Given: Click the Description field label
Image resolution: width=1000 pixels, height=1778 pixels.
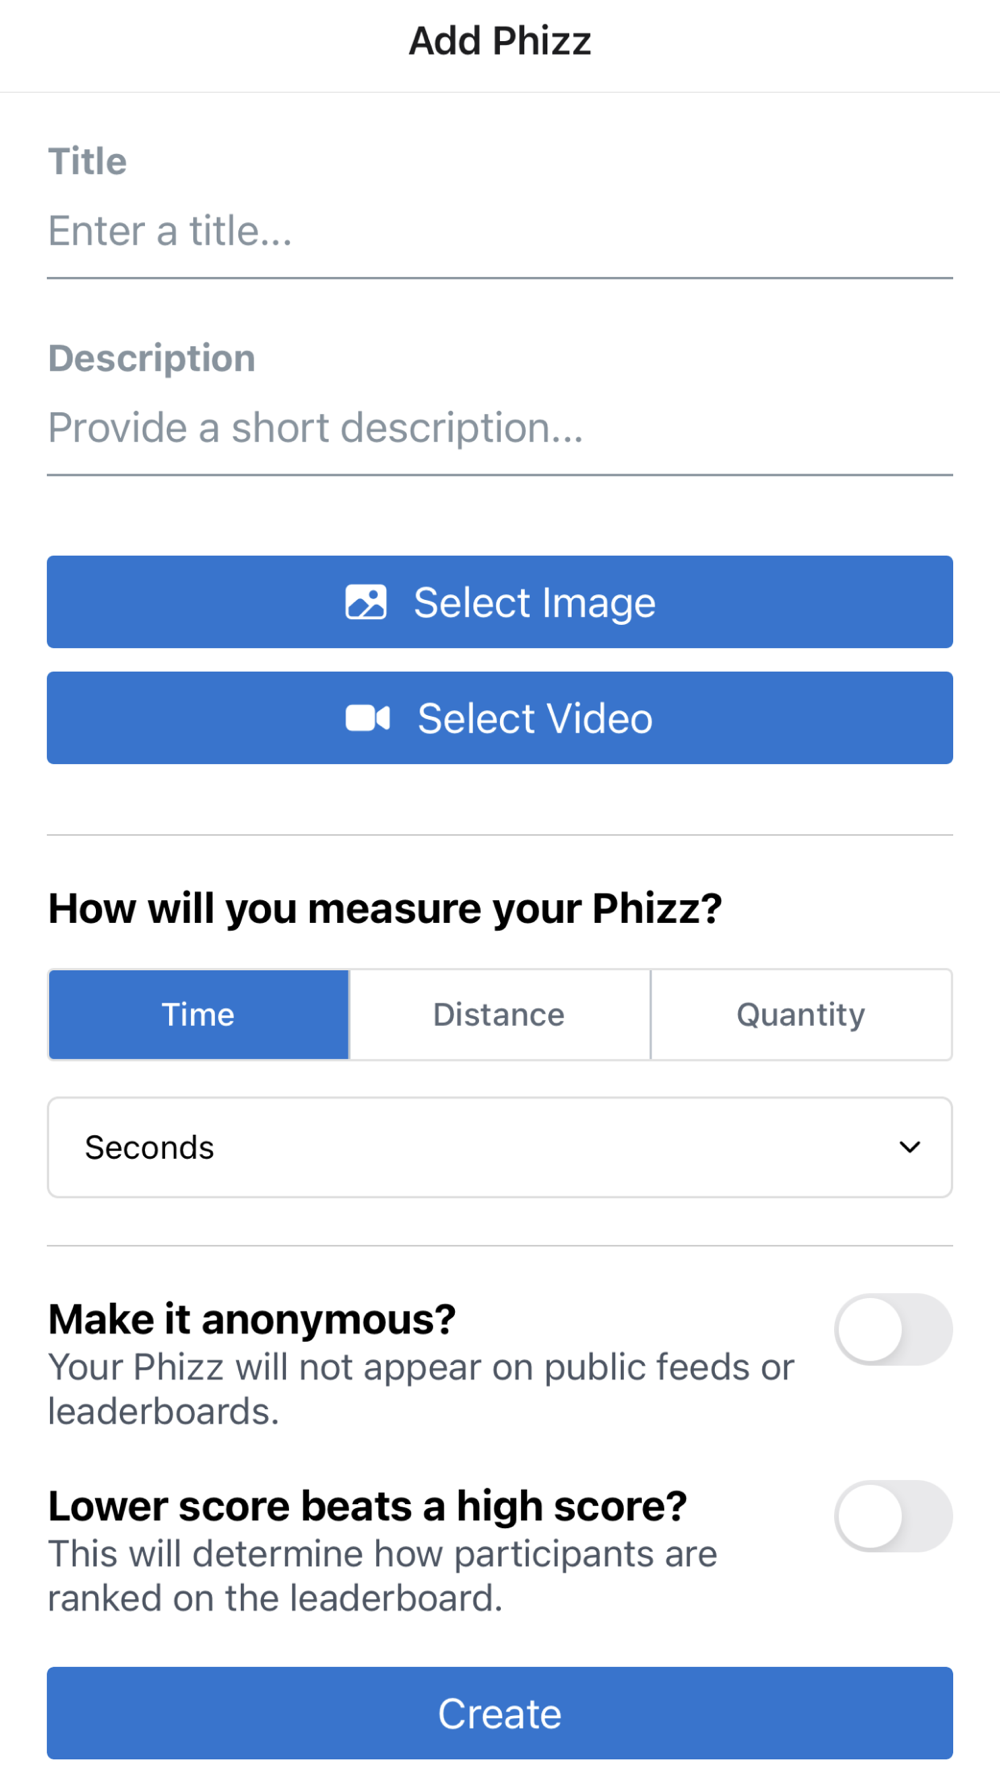Looking at the screenshot, I should click(x=152, y=358).
